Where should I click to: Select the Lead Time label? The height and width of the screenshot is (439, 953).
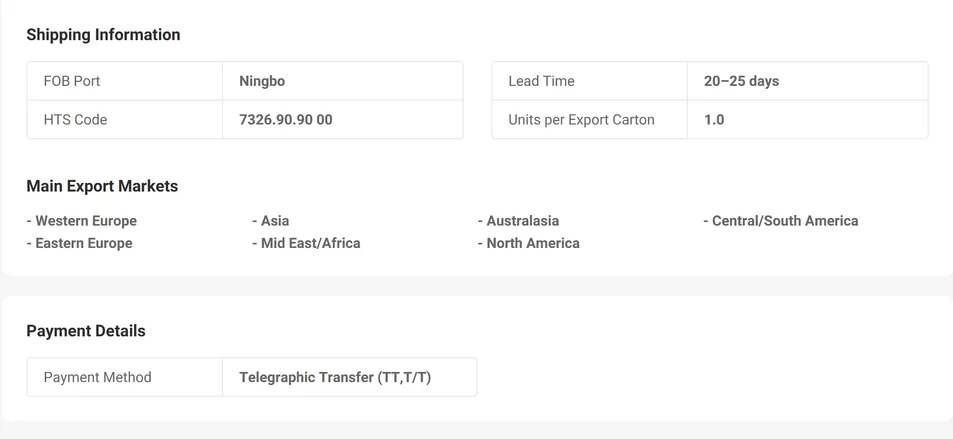coord(541,81)
